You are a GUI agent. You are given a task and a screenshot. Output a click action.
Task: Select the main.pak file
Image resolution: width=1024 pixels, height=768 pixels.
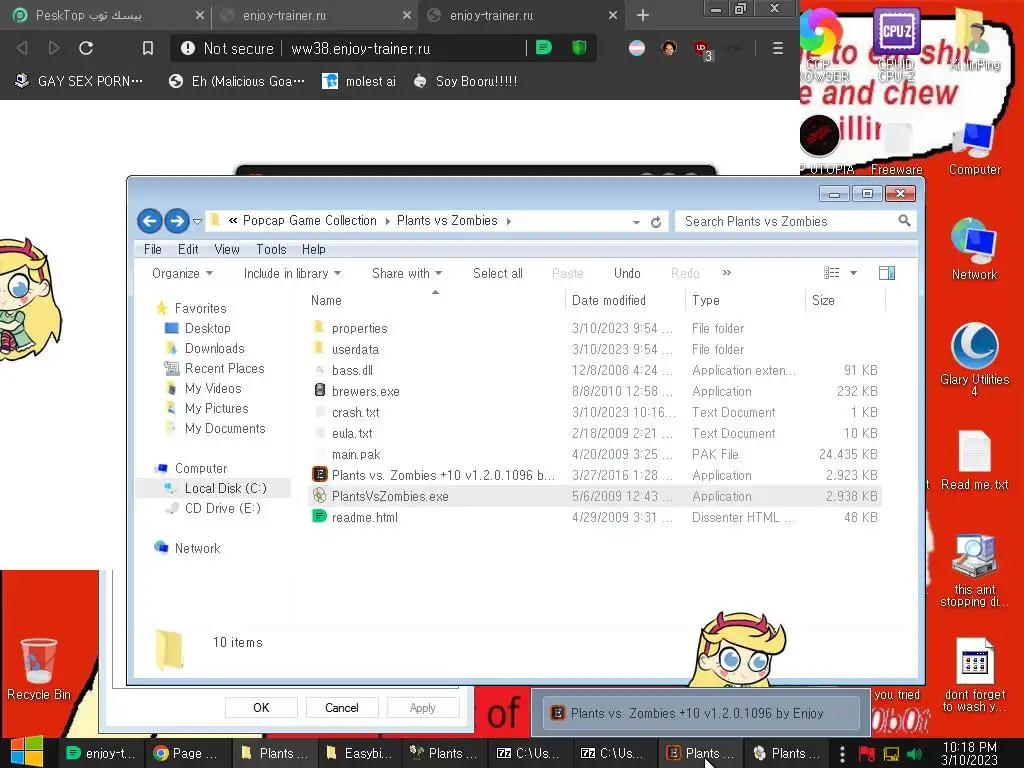(356, 454)
